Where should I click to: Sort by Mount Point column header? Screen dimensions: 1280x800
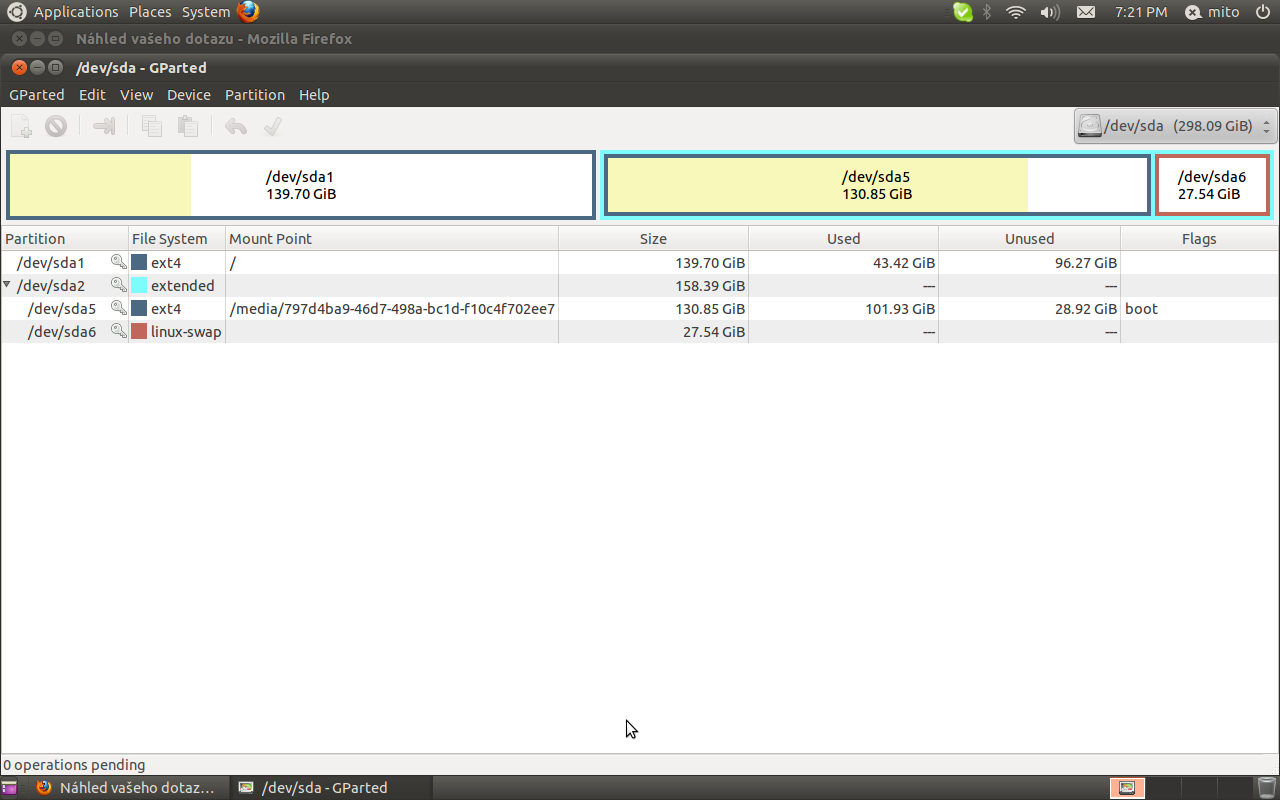pyautogui.click(x=392, y=239)
